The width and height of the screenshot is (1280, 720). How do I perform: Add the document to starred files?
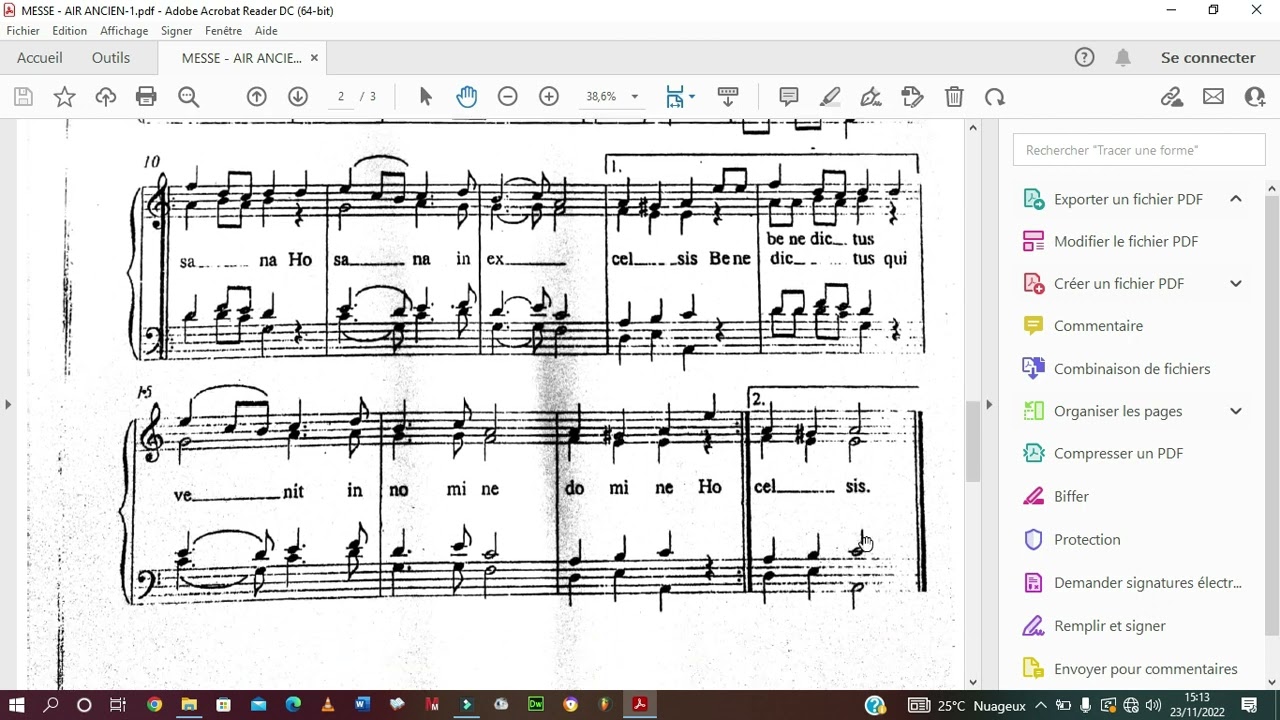64,97
